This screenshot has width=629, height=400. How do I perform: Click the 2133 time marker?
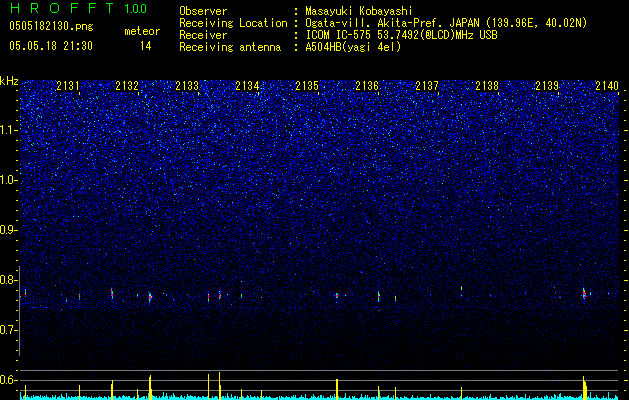(187, 85)
